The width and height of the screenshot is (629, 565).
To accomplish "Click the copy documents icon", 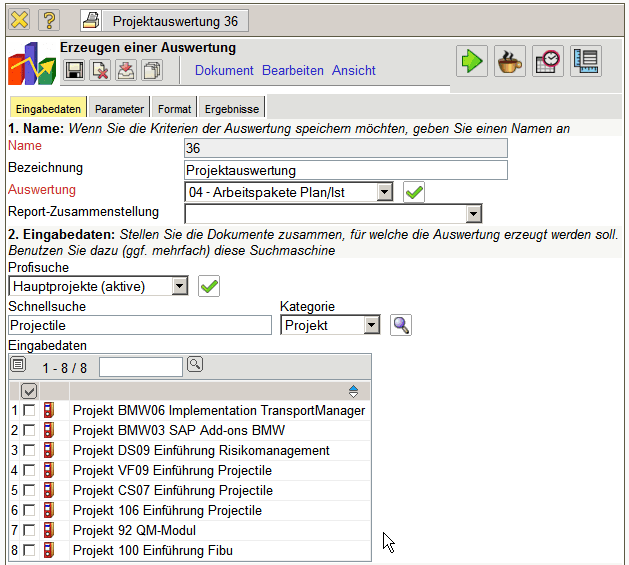I will pyautogui.click(x=152, y=70).
